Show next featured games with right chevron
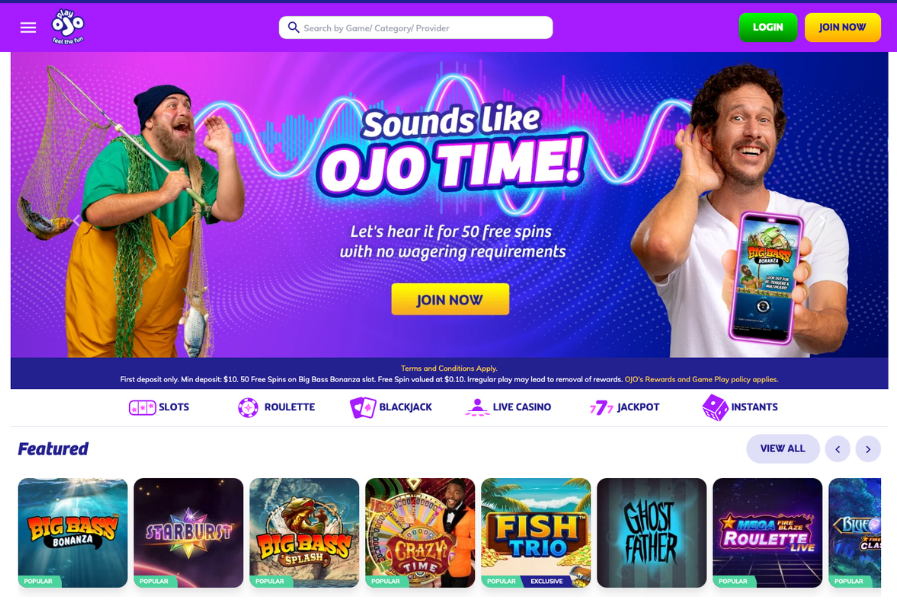The height and width of the screenshot is (600, 897). click(x=868, y=449)
